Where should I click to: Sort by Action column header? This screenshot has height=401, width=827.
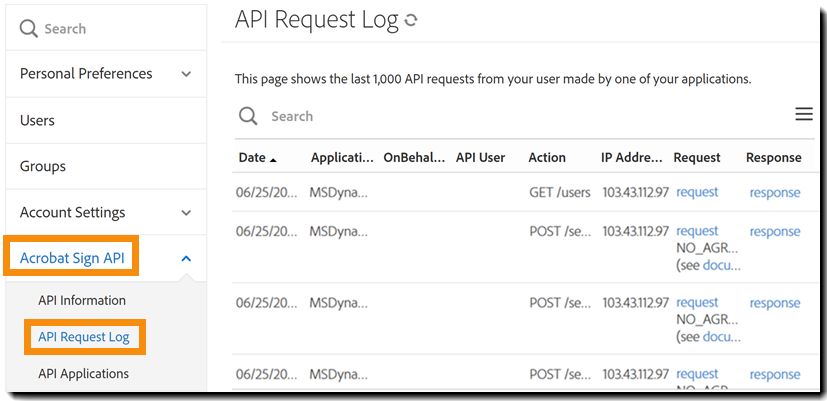[x=547, y=158]
